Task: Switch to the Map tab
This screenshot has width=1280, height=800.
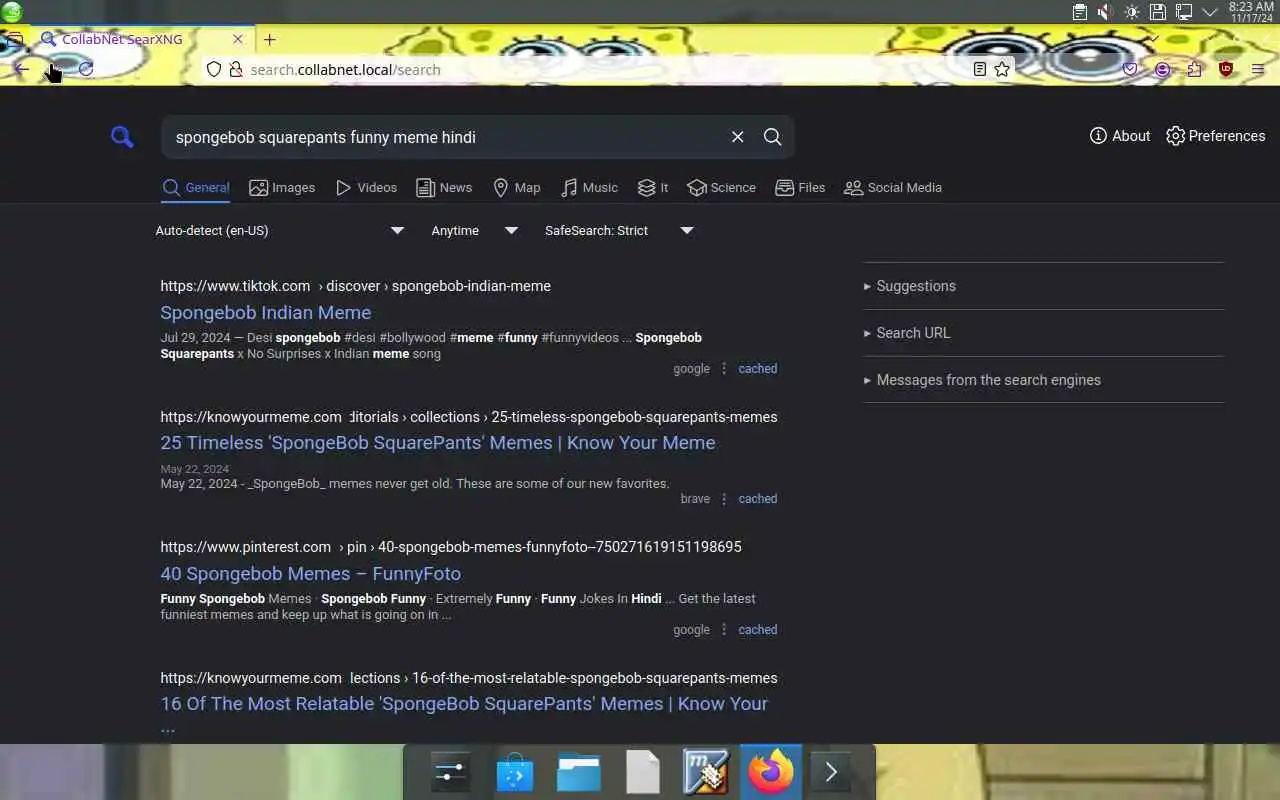Action: point(517,188)
